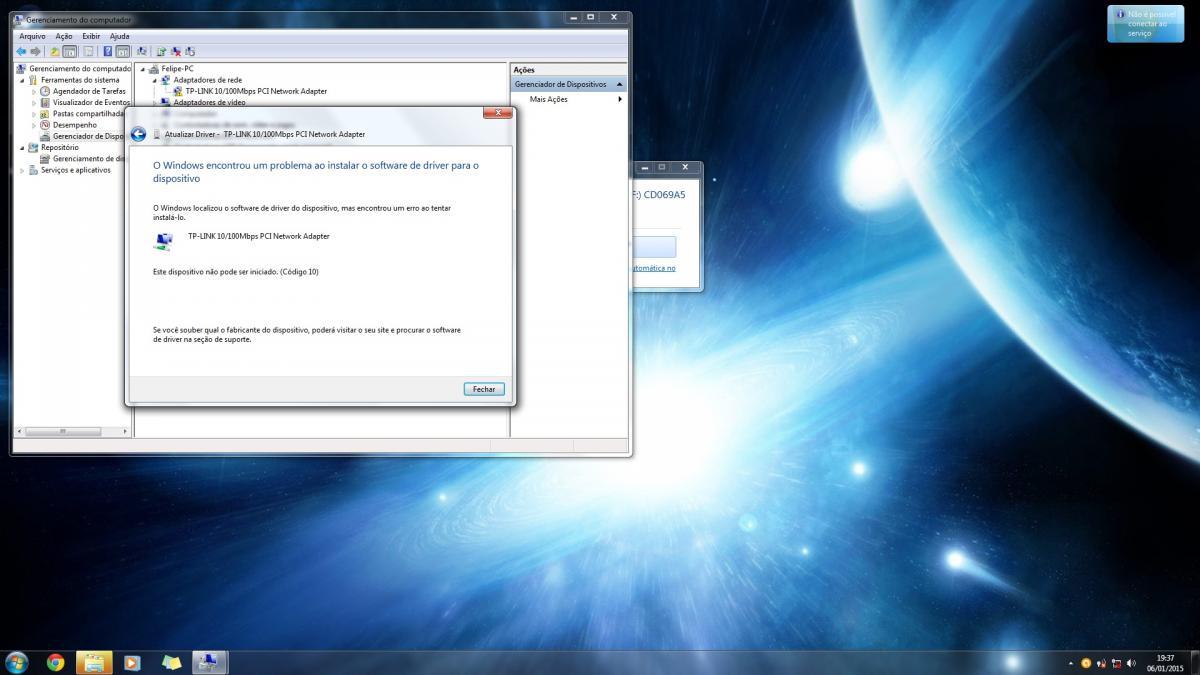
Task: Open Sticky Notes from the taskbar
Action: coord(171,662)
